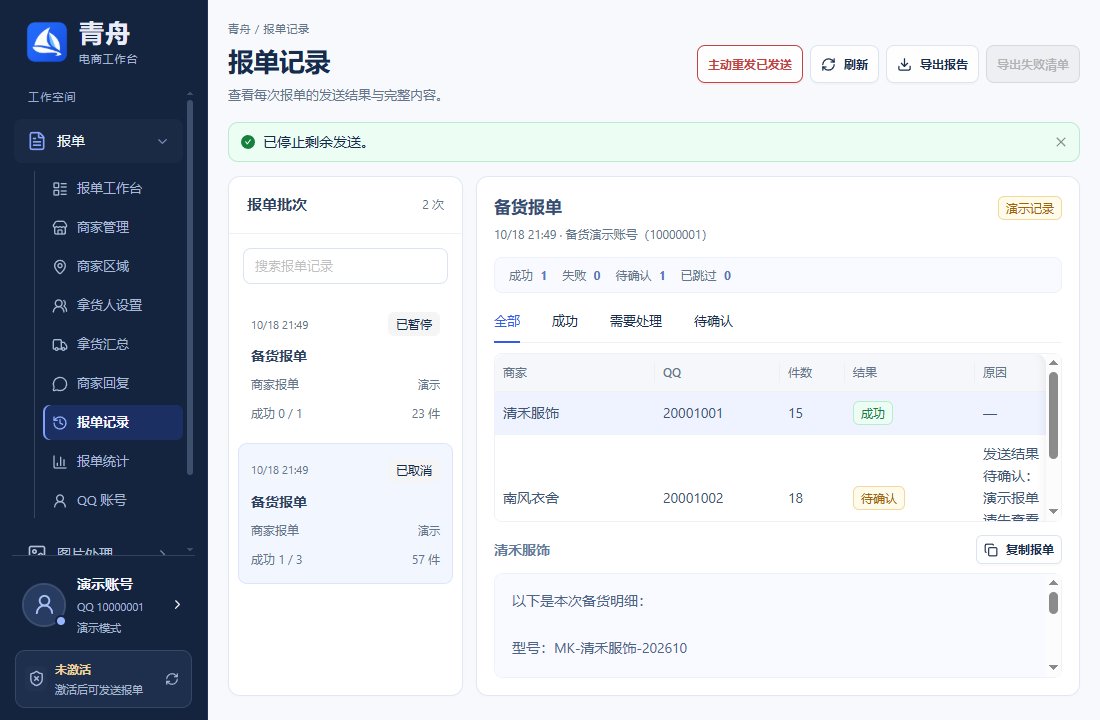Click the 复制报单 copy button

(1019, 549)
